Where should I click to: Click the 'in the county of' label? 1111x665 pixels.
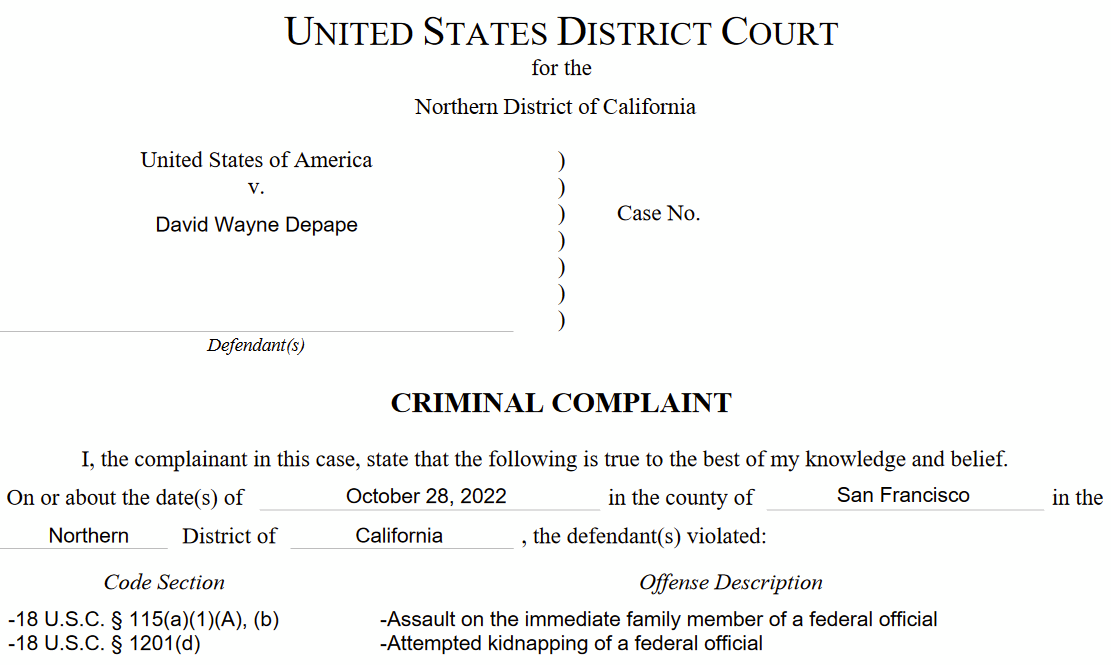680,498
